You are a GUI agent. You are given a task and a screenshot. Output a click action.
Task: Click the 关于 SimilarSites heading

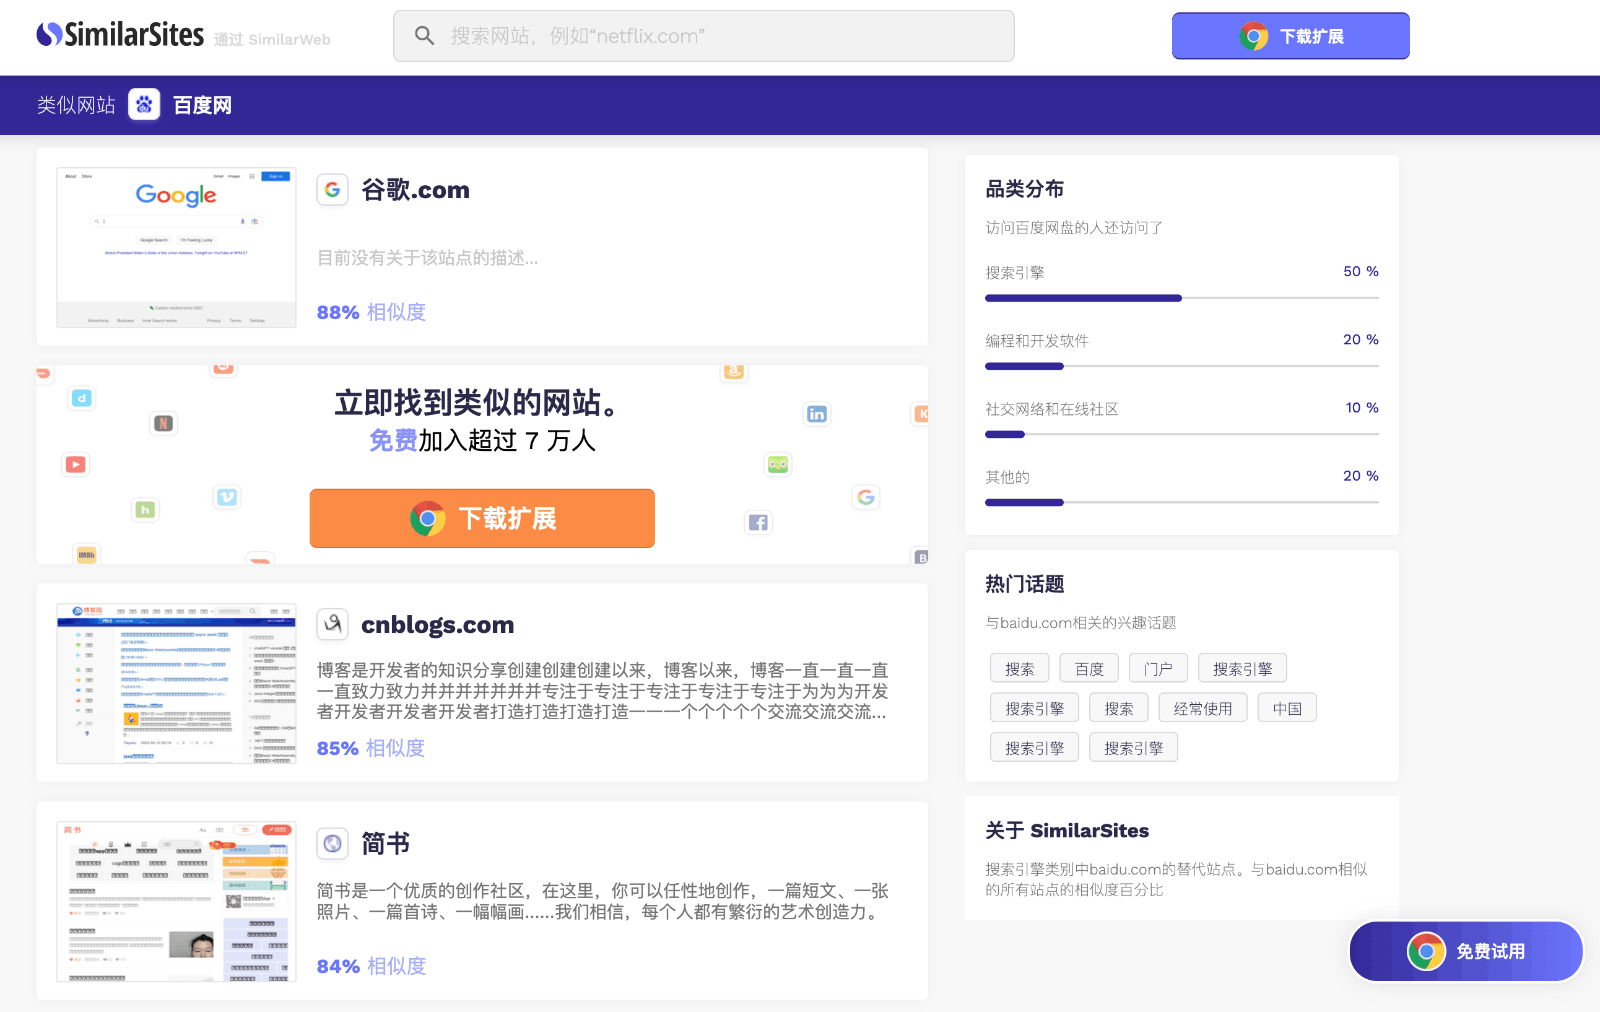click(x=1067, y=830)
